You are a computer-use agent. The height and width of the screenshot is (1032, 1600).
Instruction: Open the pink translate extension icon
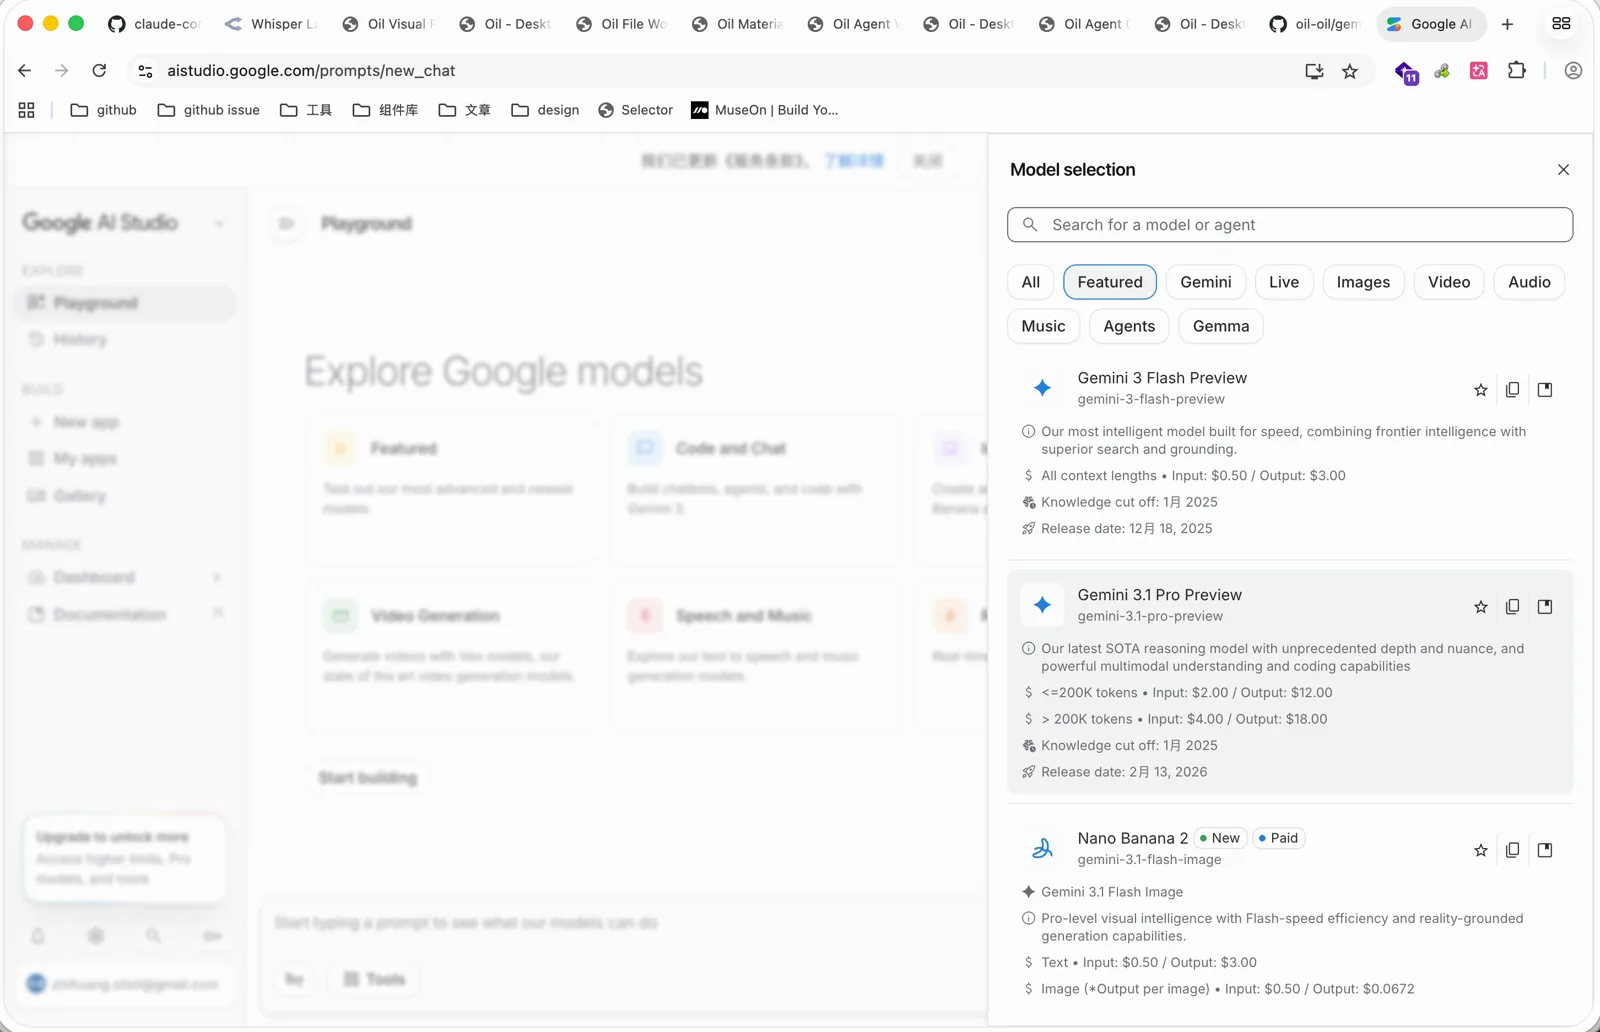(1479, 71)
